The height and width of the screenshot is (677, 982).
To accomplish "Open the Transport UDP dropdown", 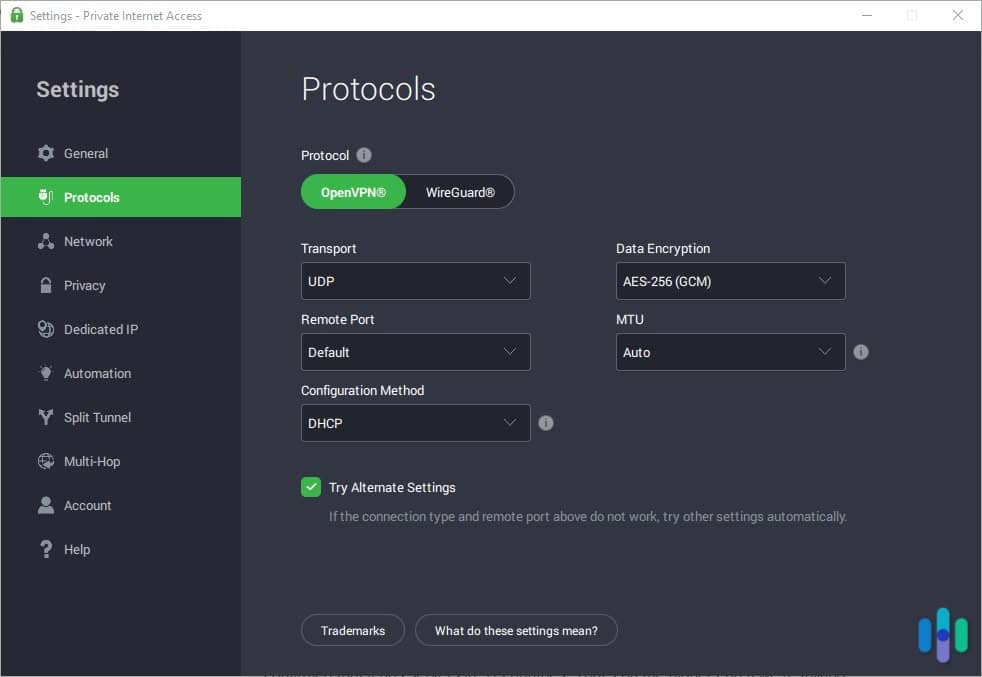I will 415,281.
